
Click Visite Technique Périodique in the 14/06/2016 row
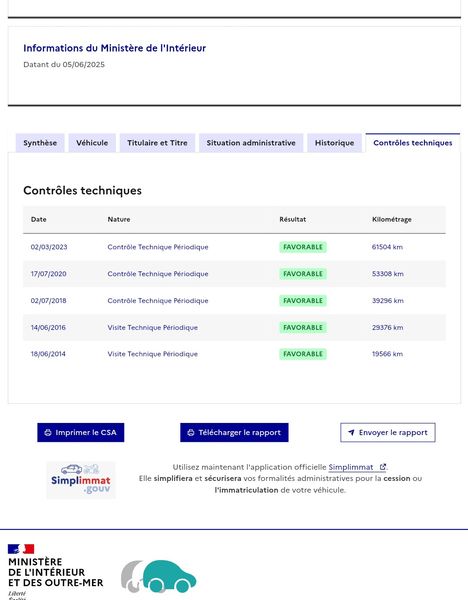[153, 327]
